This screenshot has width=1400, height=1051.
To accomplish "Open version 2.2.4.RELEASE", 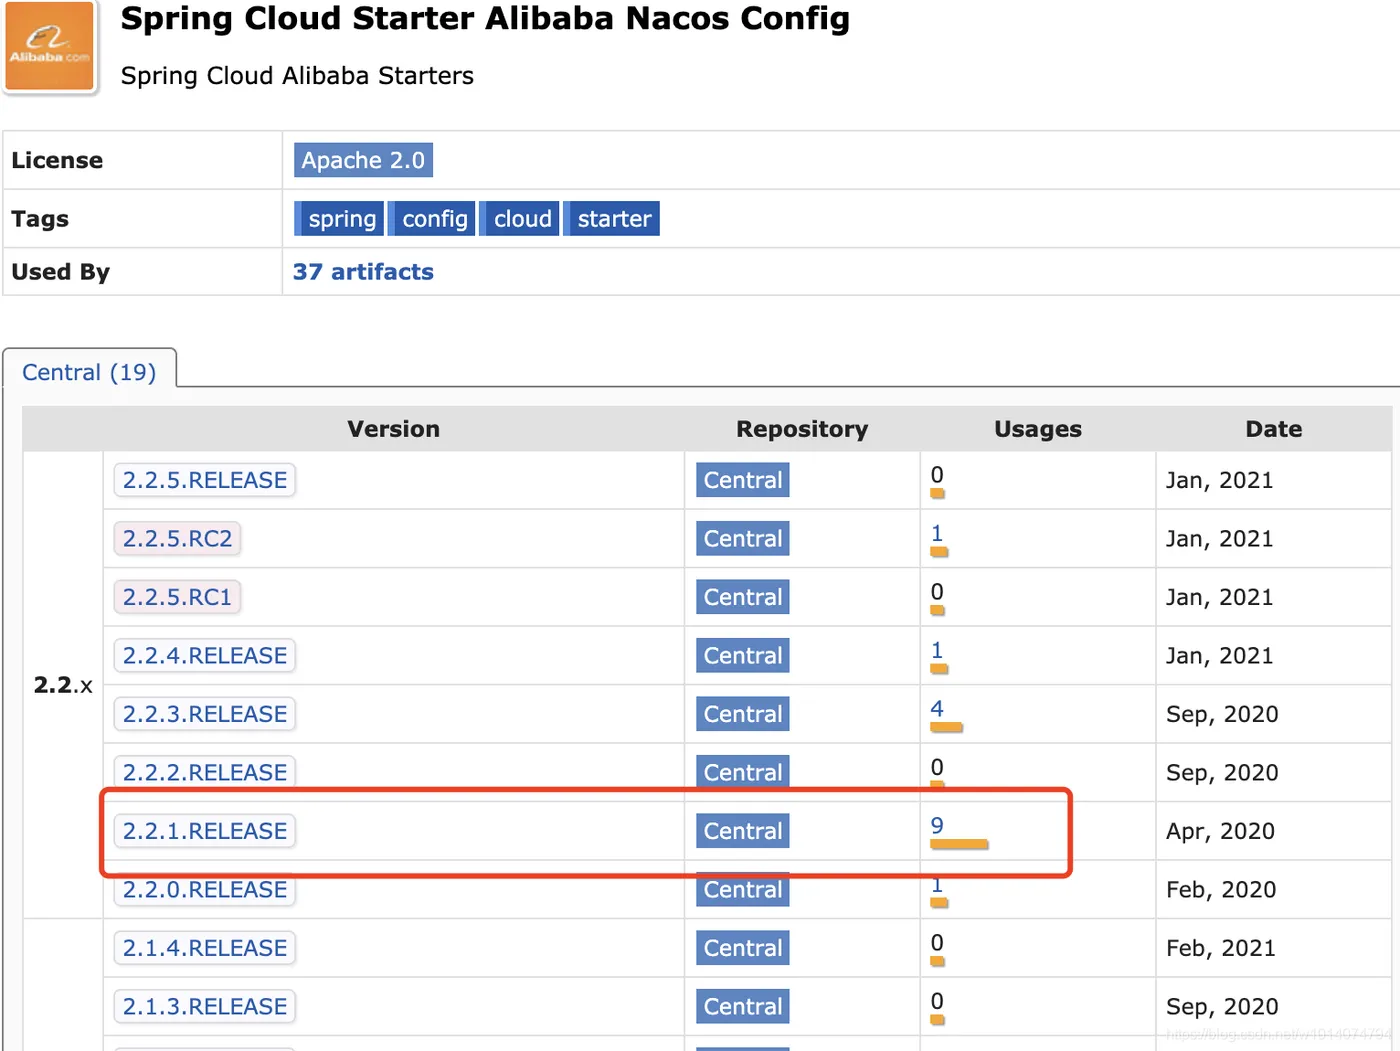I will click(x=205, y=656).
